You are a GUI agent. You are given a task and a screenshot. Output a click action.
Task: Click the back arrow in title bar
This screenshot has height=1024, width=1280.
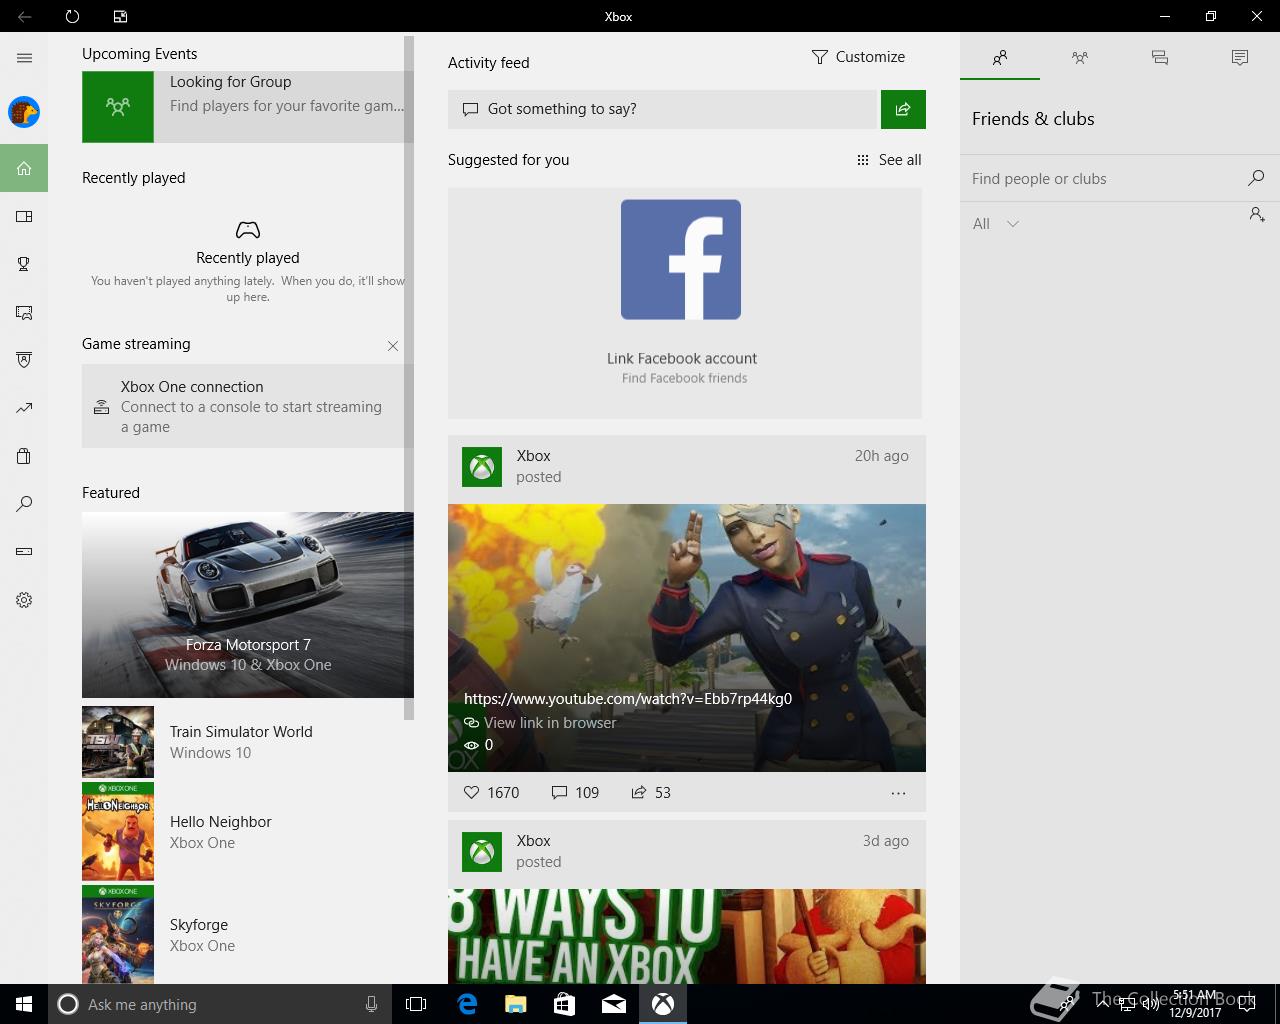pyautogui.click(x=24, y=16)
